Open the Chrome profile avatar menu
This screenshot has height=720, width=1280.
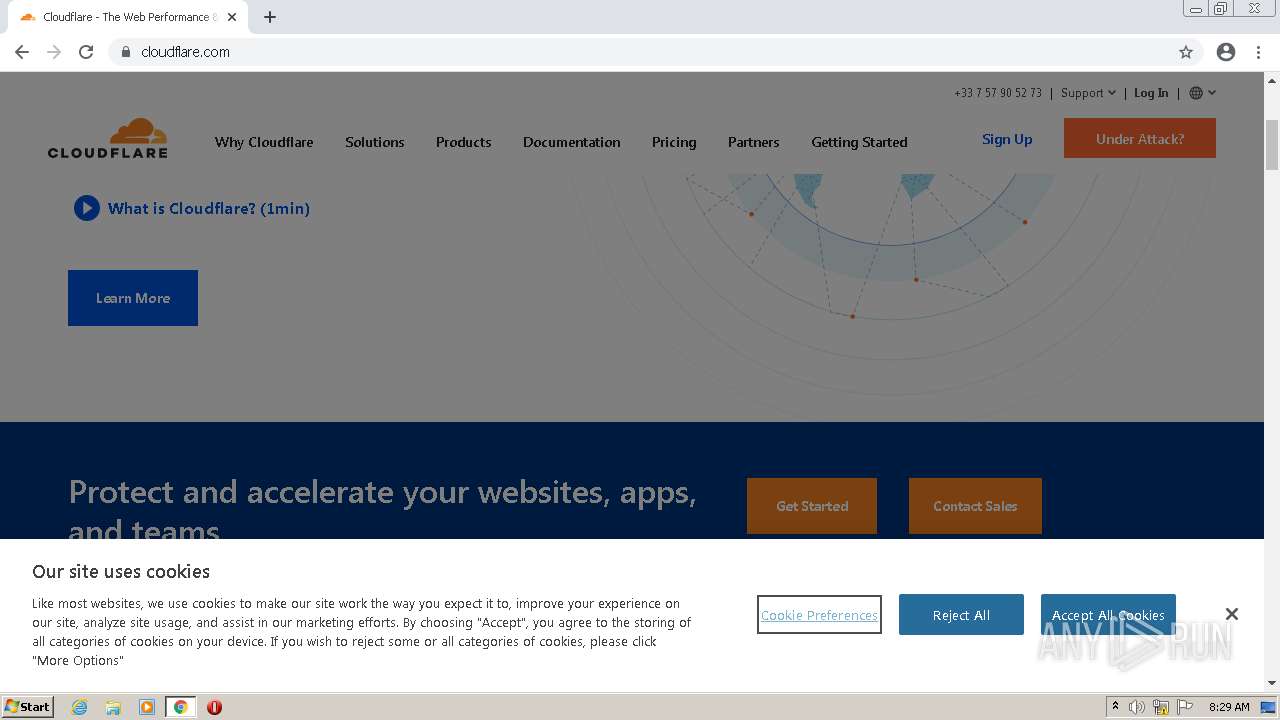pyautogui.click(x=1226, y=52)
